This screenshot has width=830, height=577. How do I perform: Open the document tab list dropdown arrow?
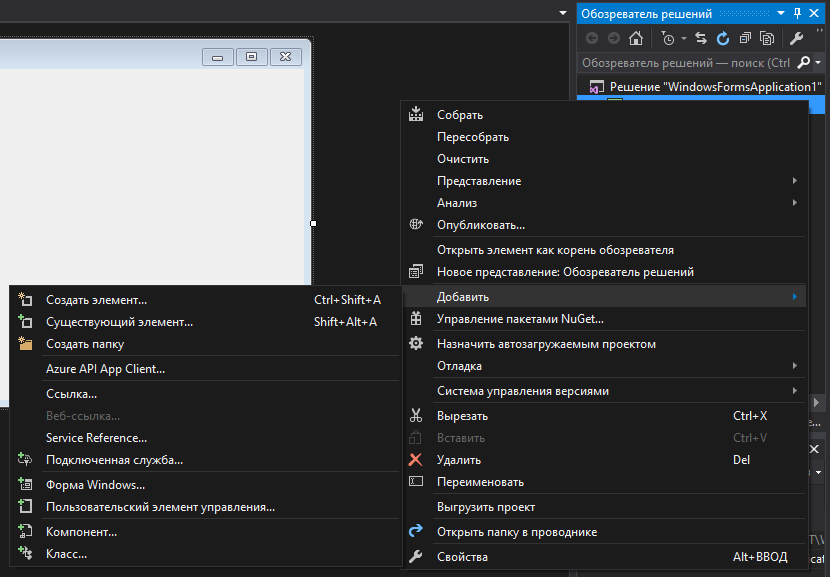click(x=563, y=13)
